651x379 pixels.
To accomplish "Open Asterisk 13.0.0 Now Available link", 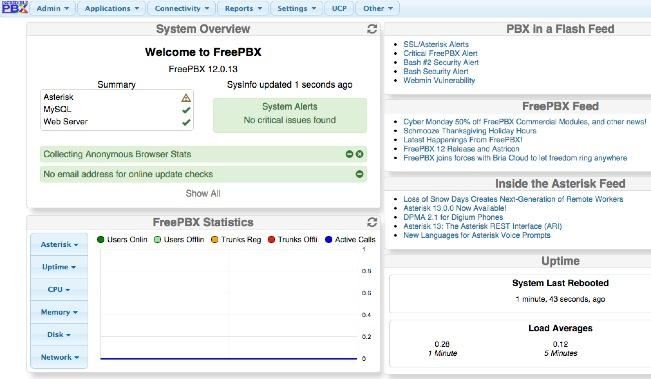I will coord(455,208).
